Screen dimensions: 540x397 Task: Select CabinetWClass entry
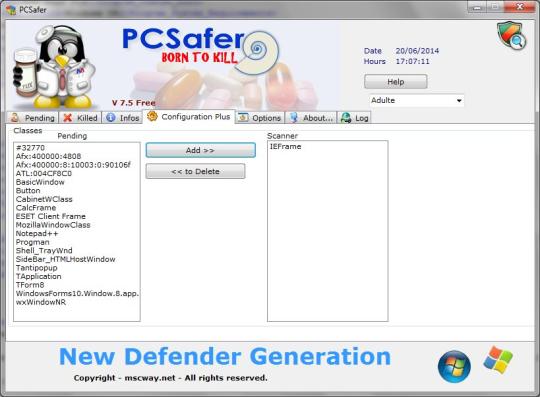44,199
